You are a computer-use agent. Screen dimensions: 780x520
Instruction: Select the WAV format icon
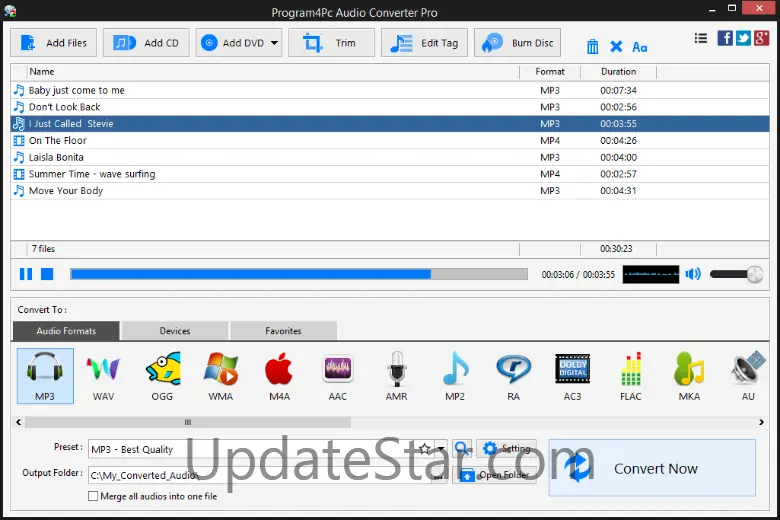tap(103, 376)
